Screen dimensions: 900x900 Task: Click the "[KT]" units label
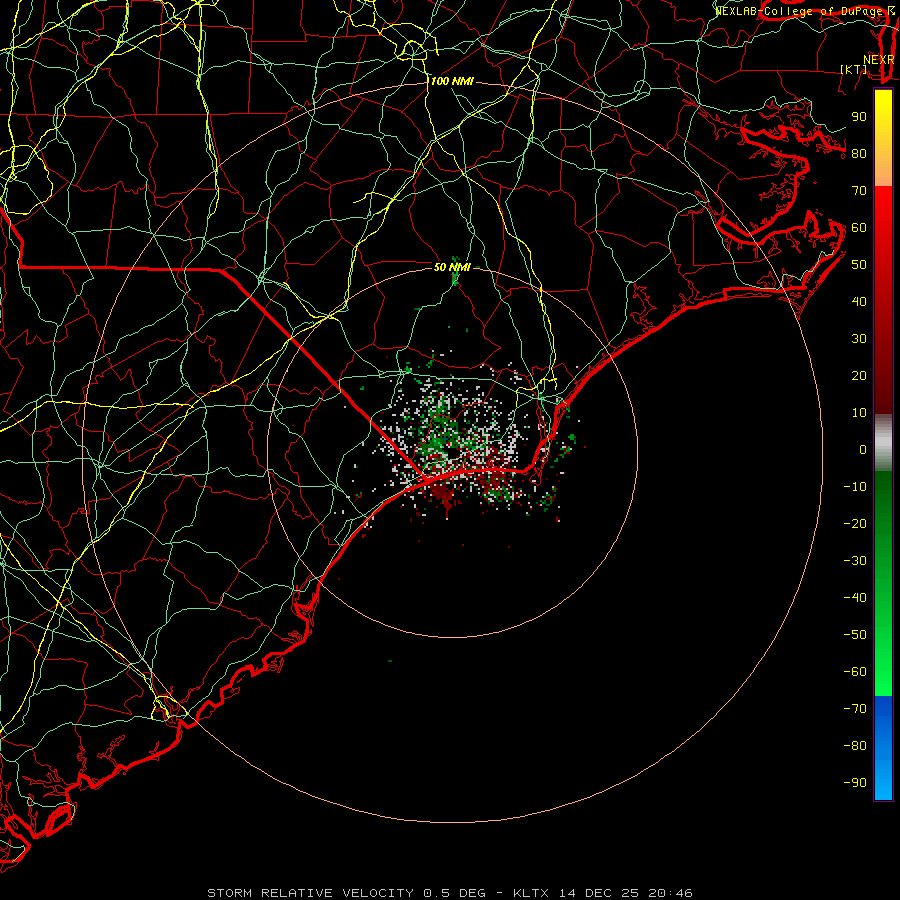[854, 69]
